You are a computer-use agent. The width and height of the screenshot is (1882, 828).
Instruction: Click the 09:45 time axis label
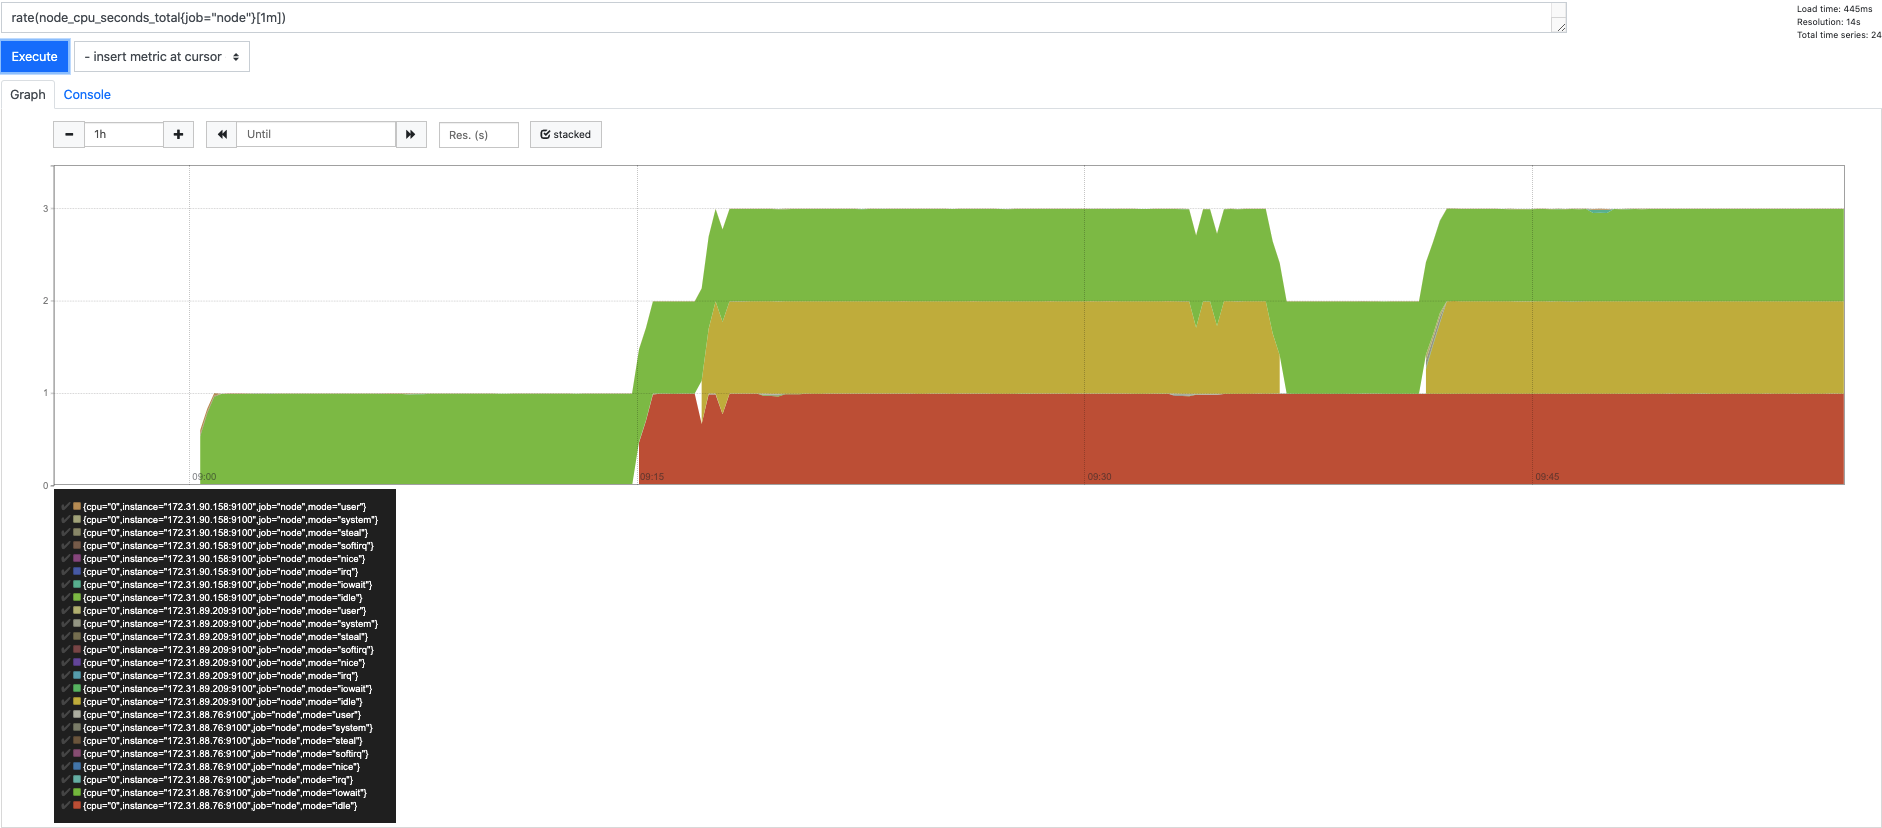pos(1547,477)
